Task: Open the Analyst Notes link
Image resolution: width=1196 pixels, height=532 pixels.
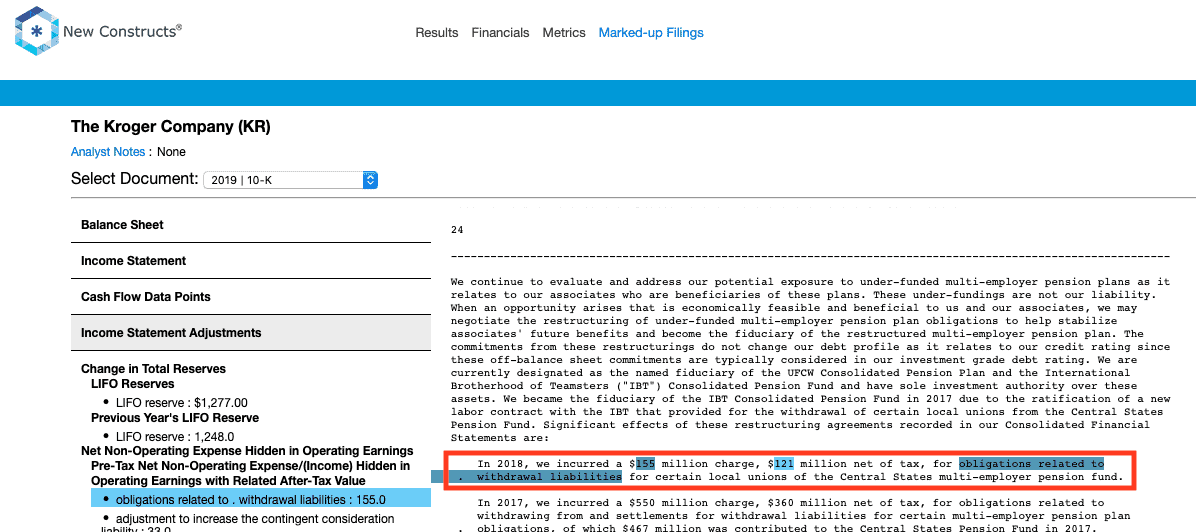Action: (108, 152)
